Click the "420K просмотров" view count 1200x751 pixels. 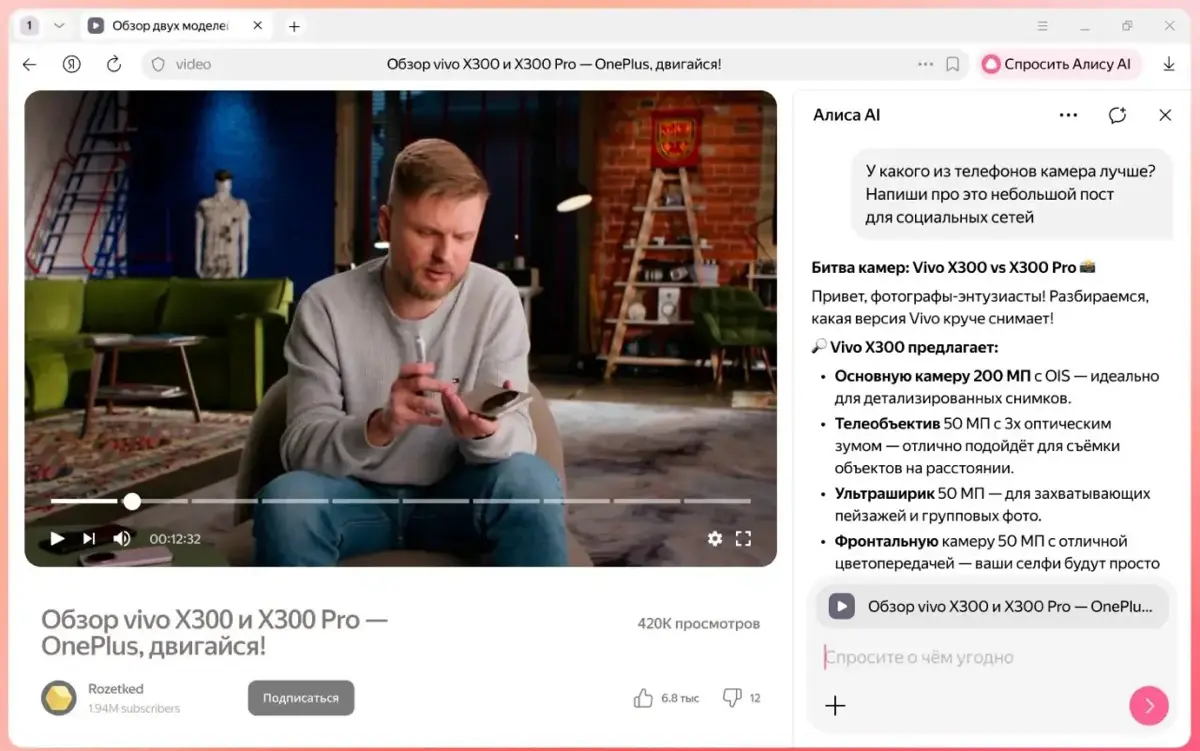[x=699, y=624]
